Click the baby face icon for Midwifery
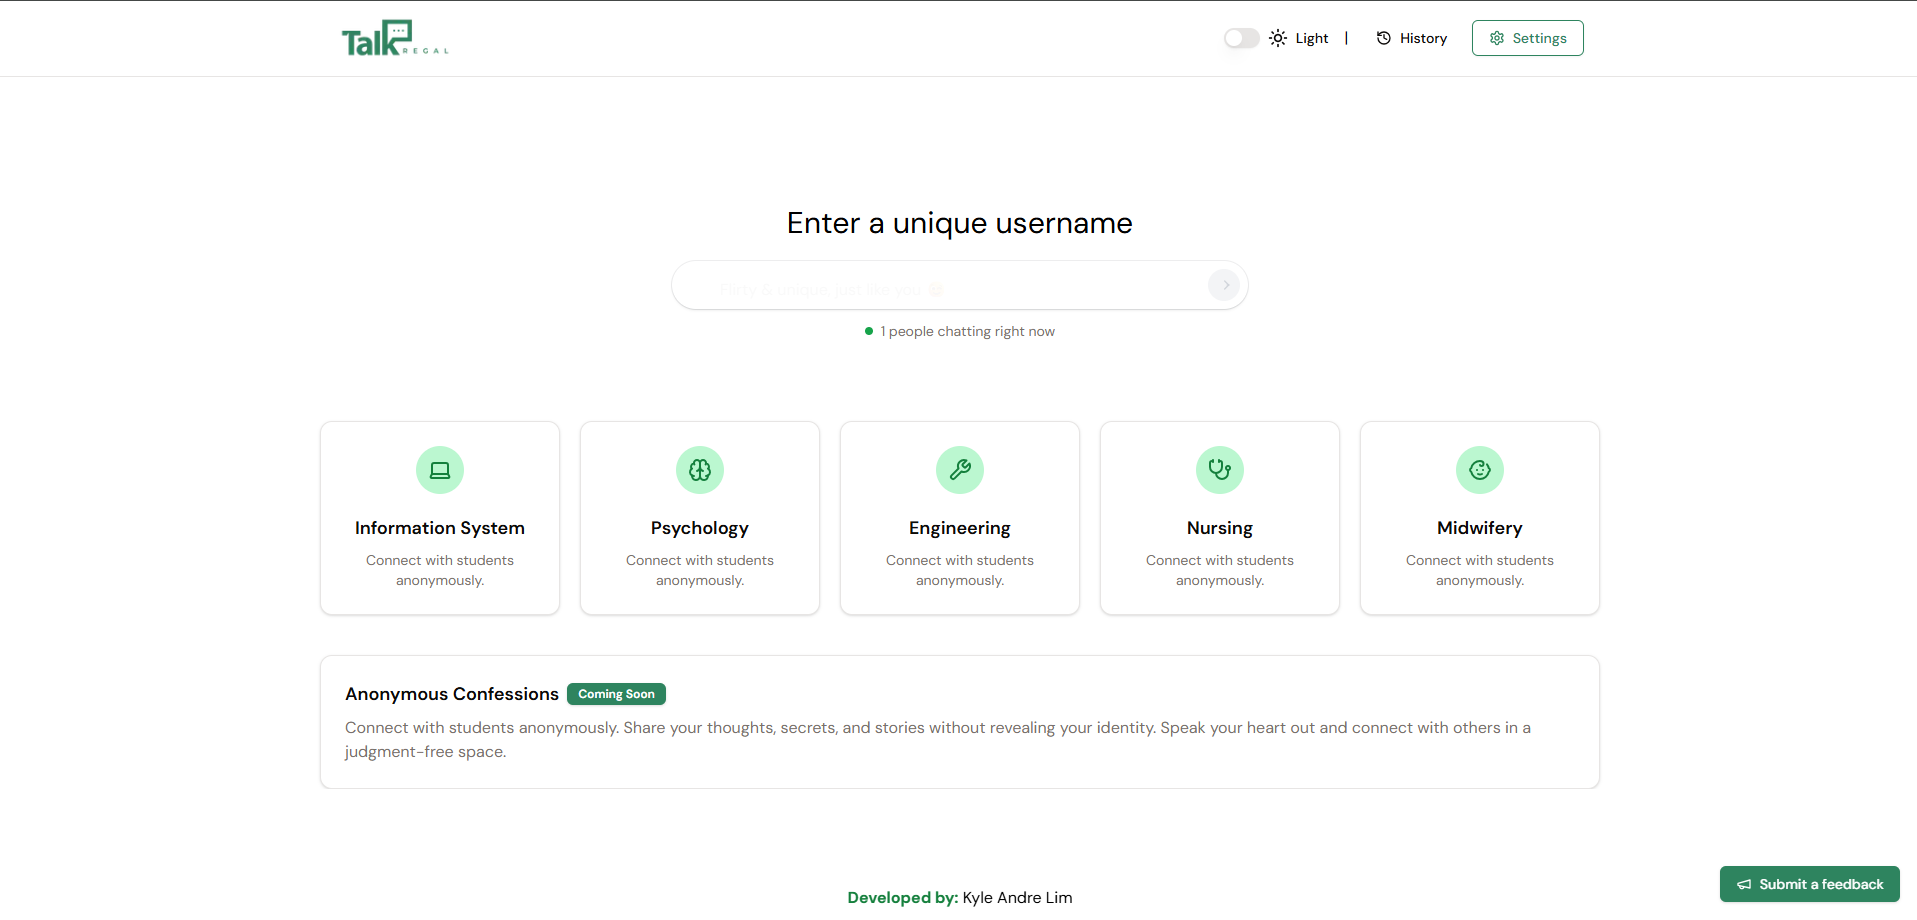1917x920 pixels. coord(1480,470)
